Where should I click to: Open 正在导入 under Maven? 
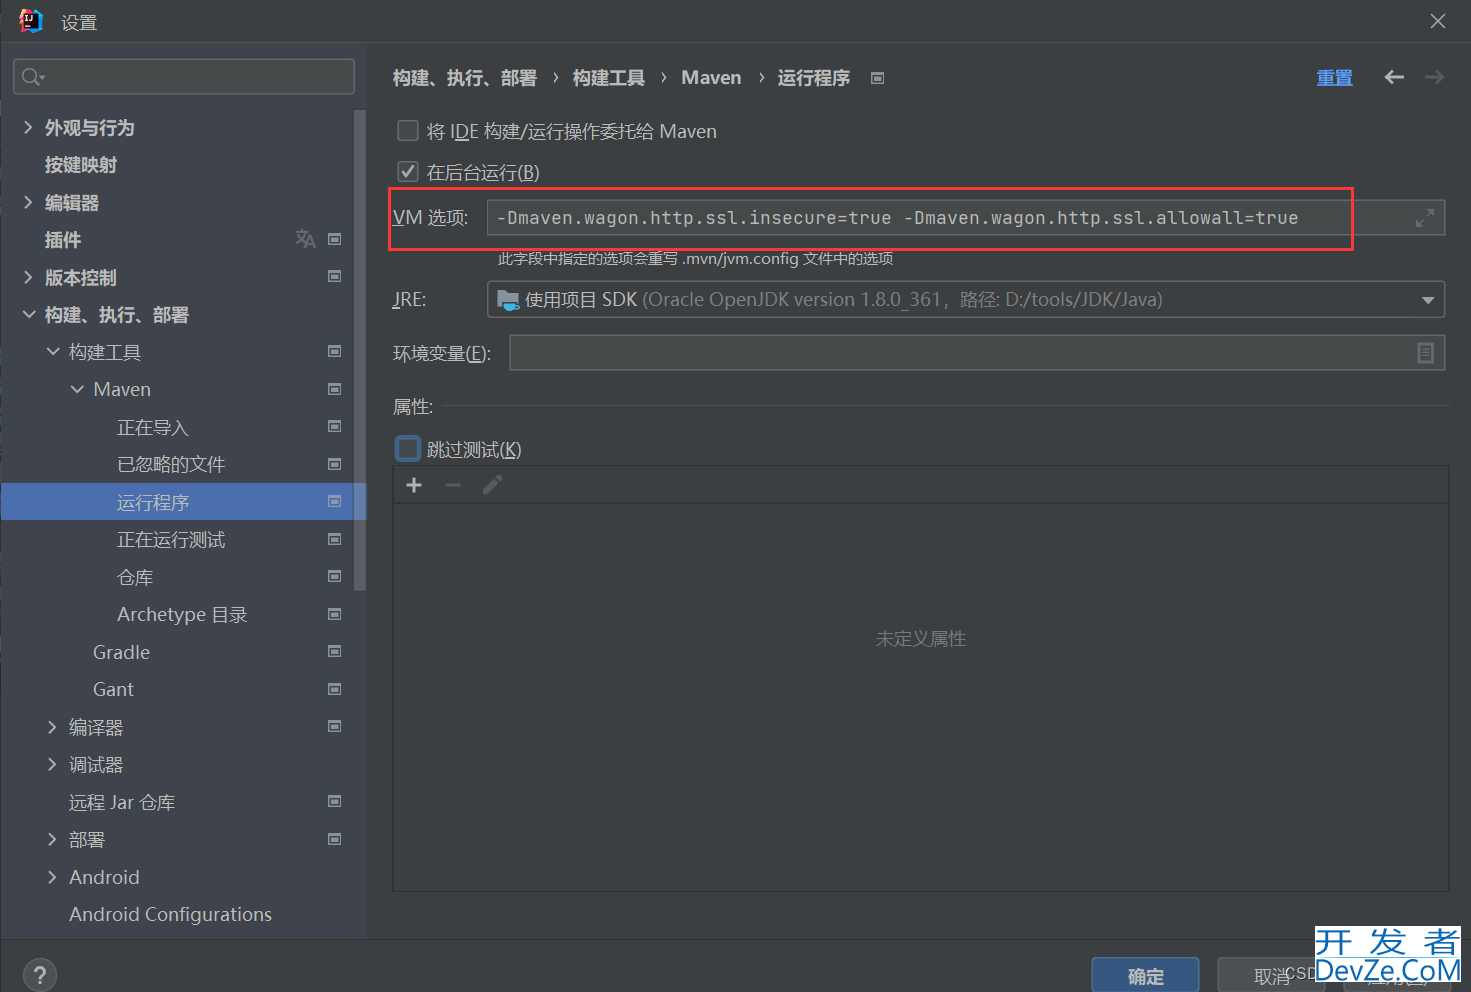[153, 427]
